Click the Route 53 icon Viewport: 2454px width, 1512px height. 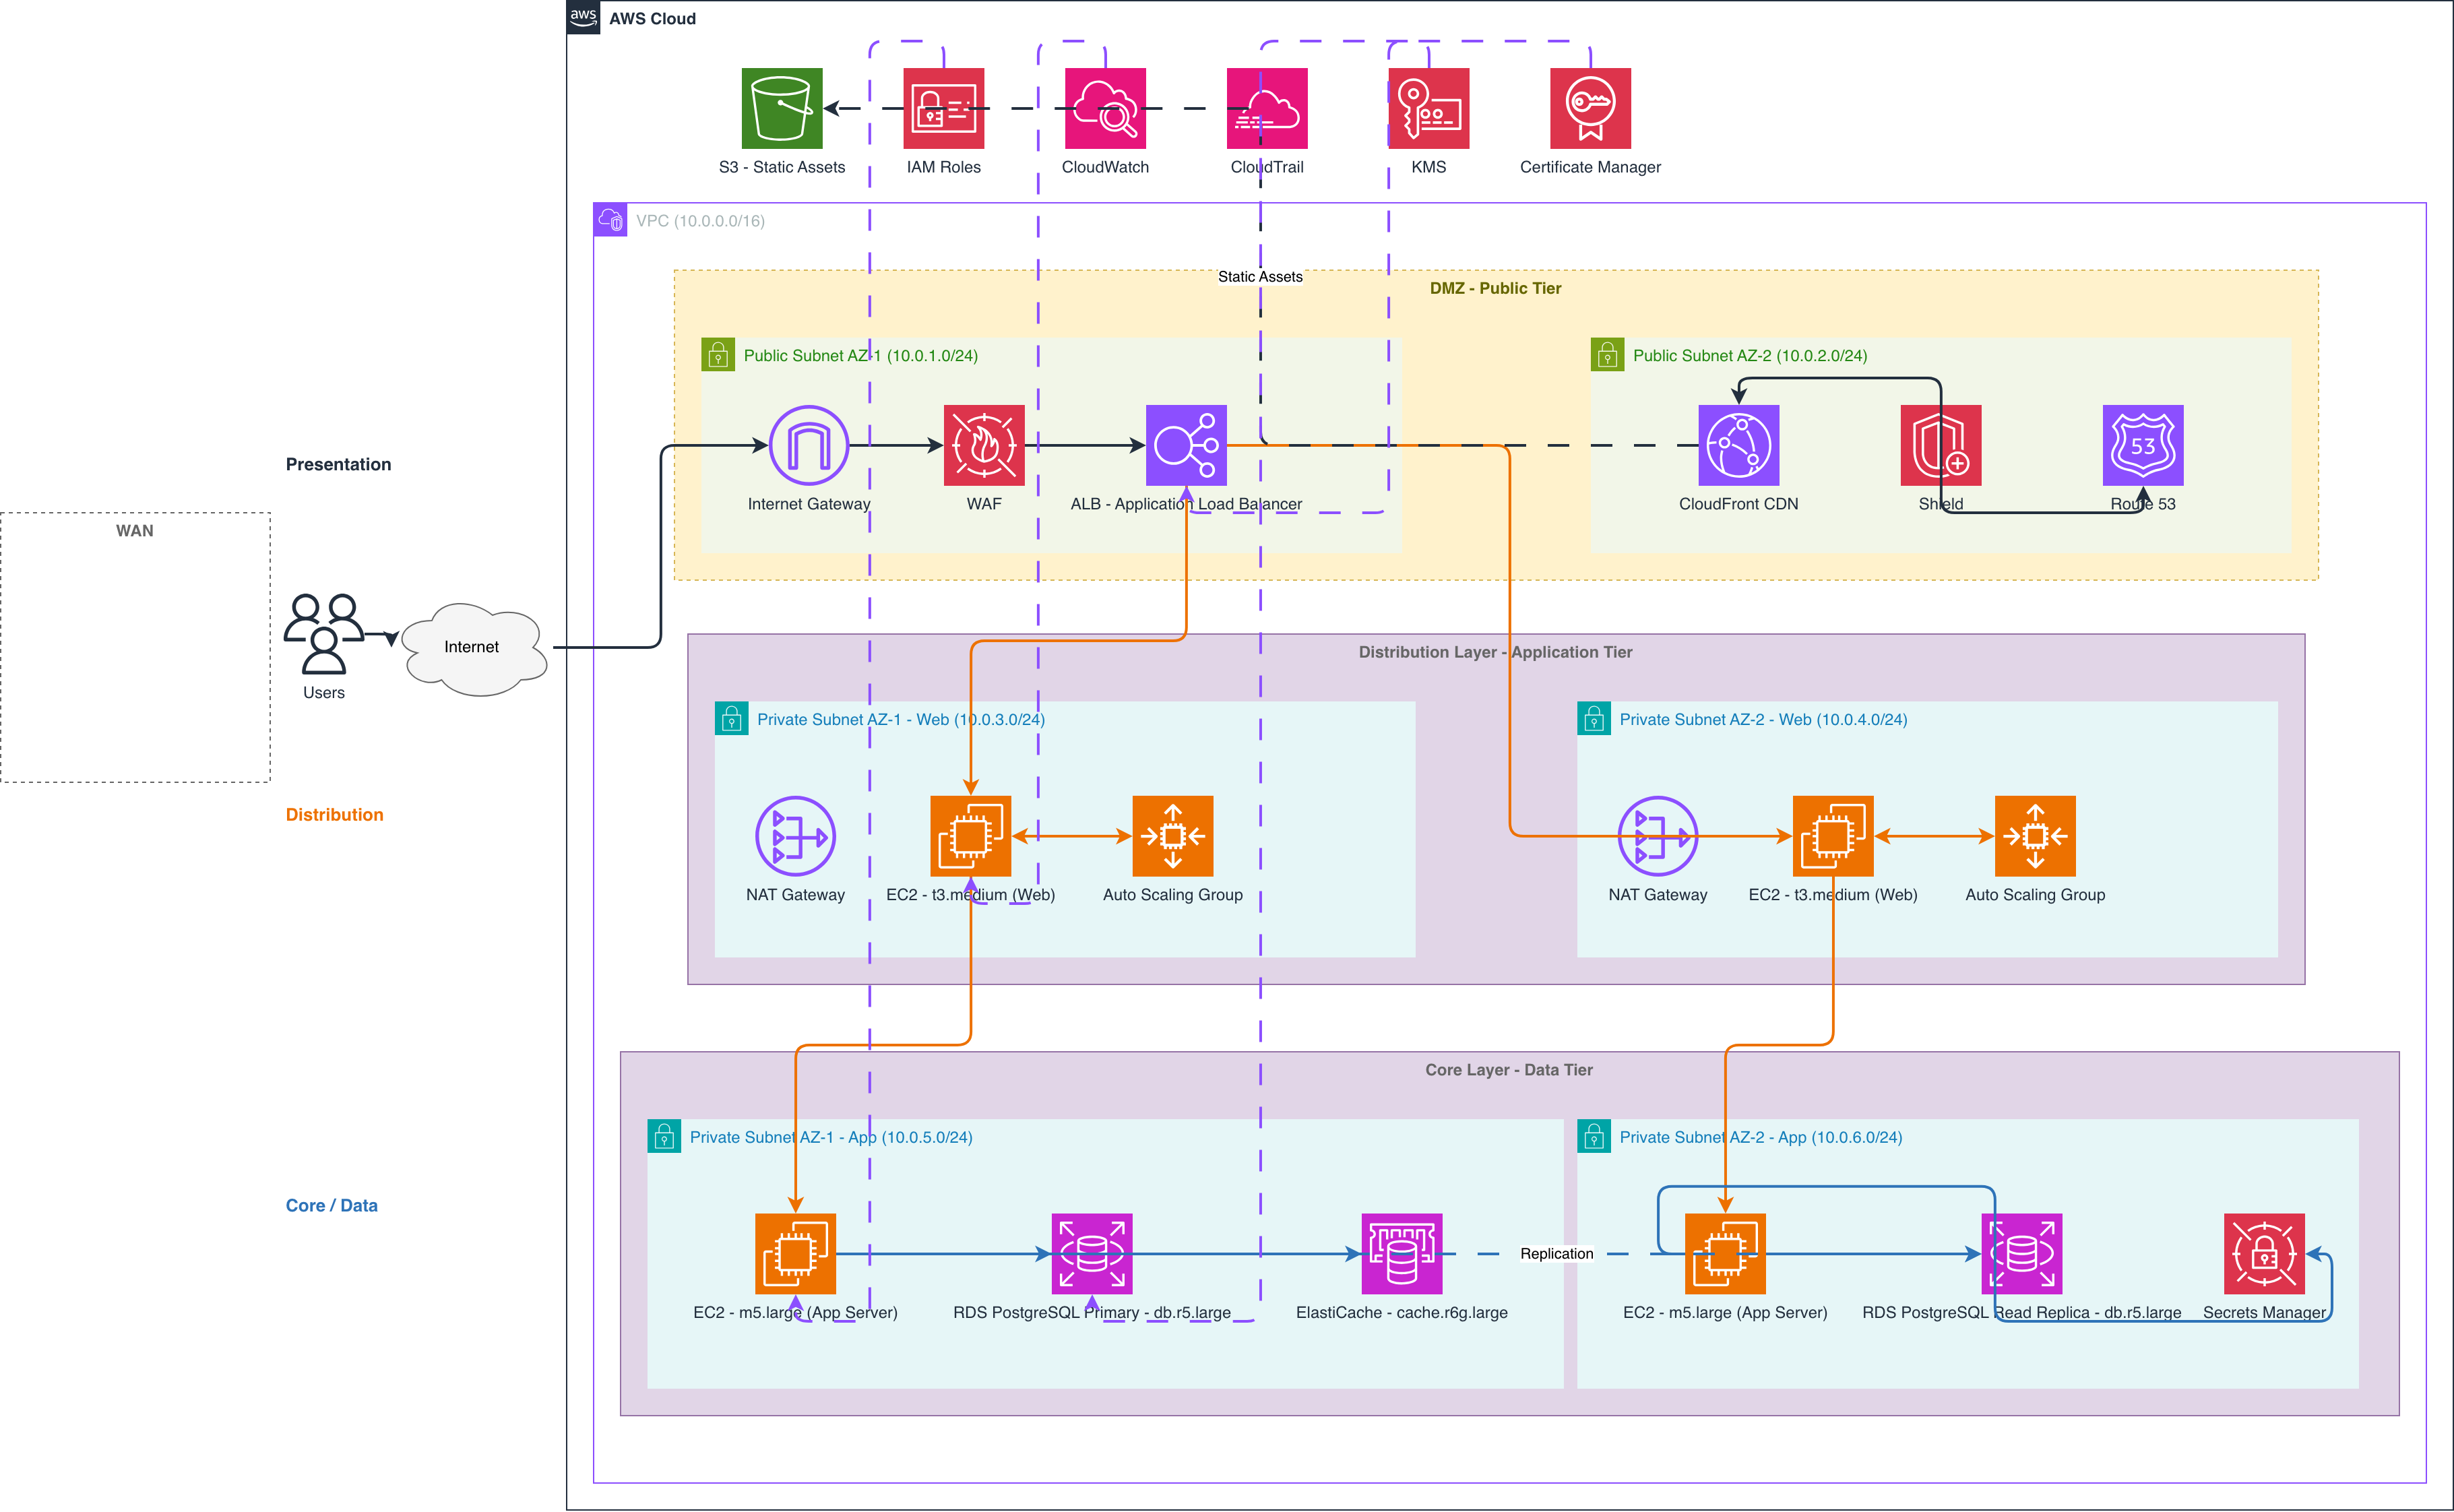(x=2143, y=445)
